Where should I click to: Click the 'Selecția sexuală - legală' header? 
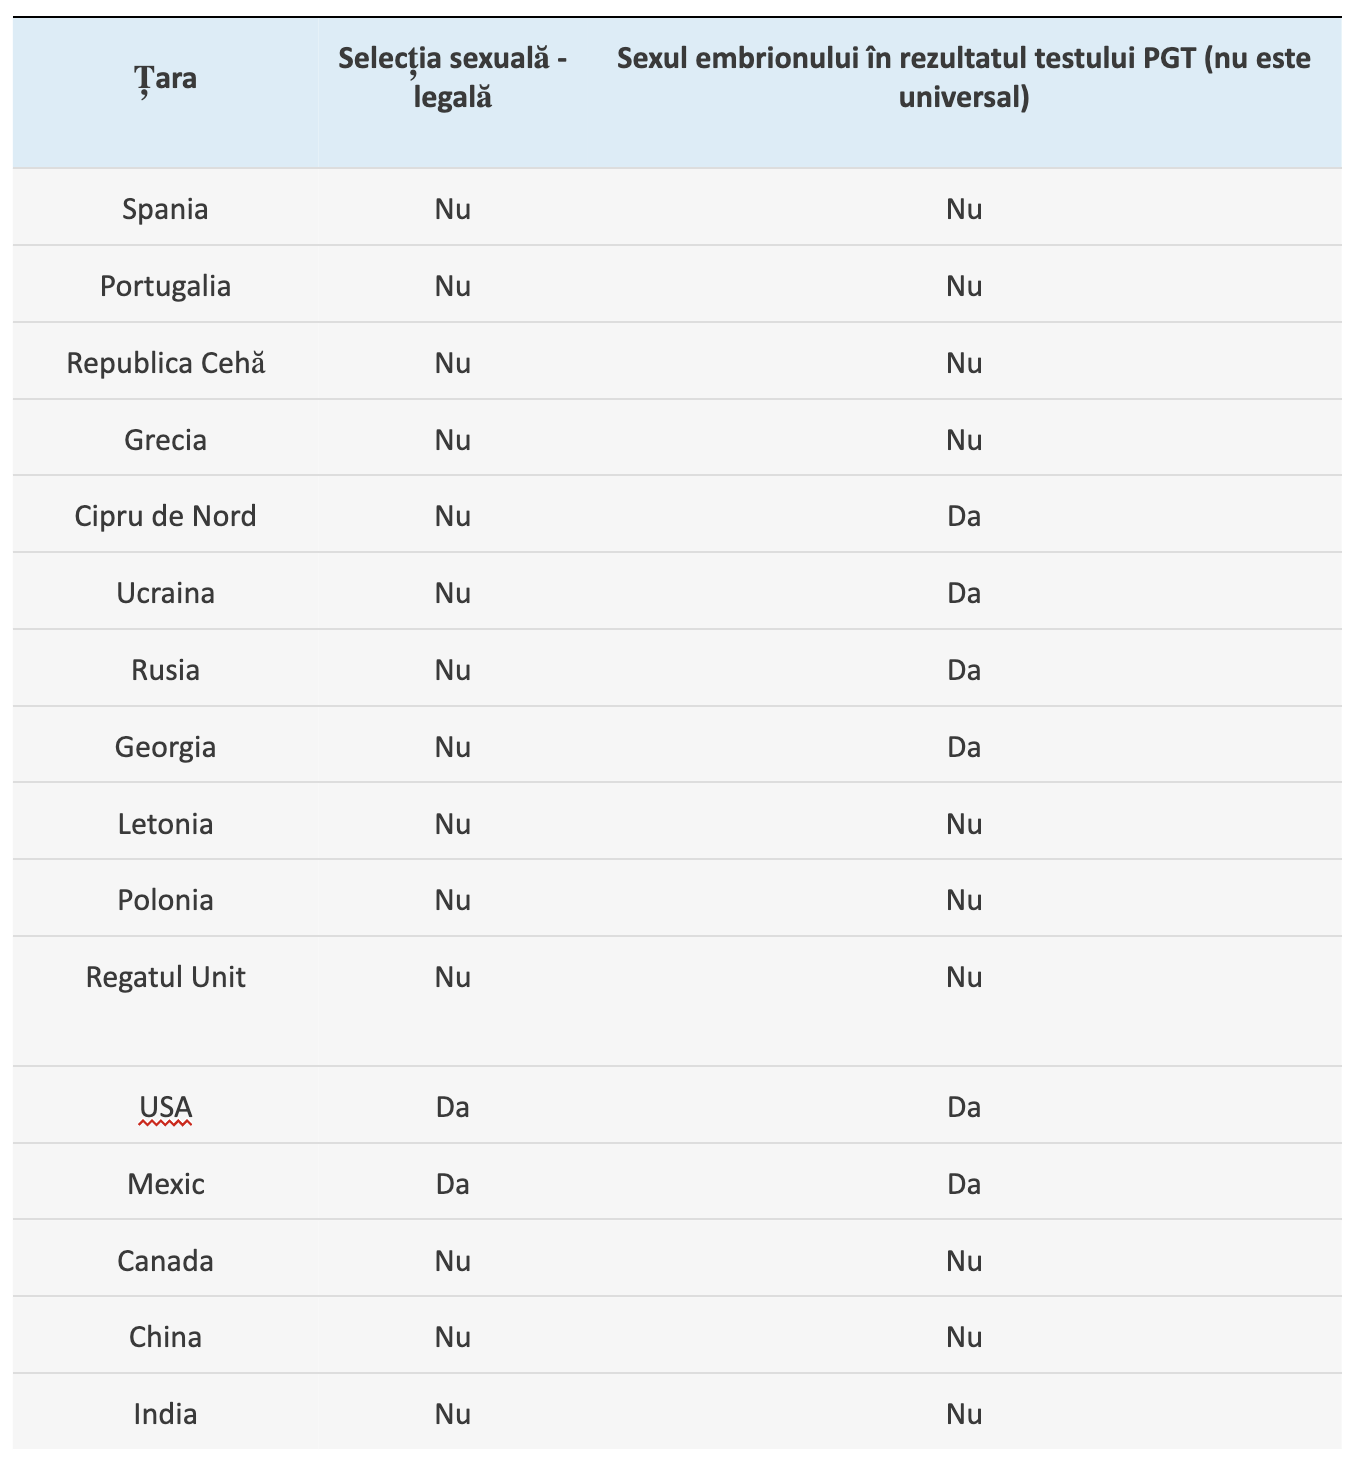[453, 78]
